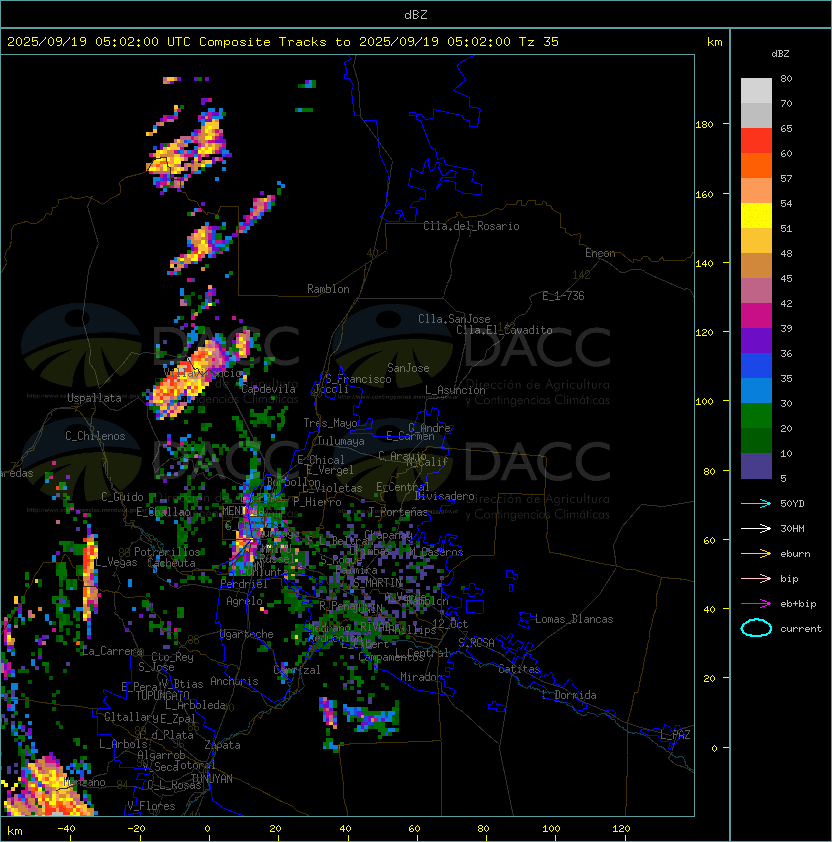Viewport: 832px width, 842px height.
Task: Click the 'dBZ' heading above the color scale
Action: pyautogui.click(x=780, y=54)
